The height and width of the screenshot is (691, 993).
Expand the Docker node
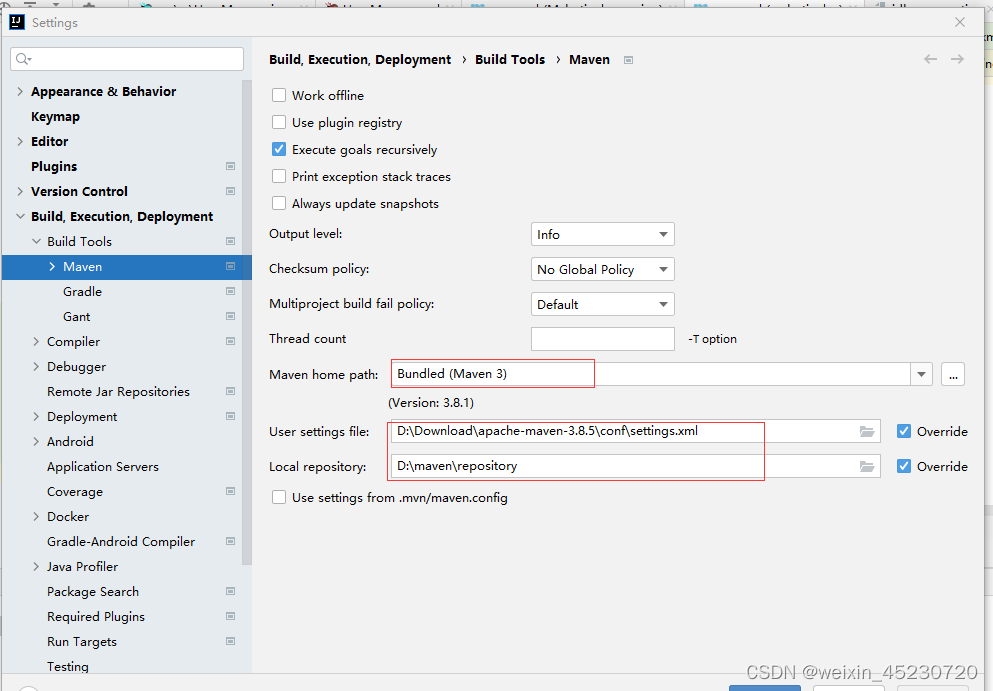[36, 516]
